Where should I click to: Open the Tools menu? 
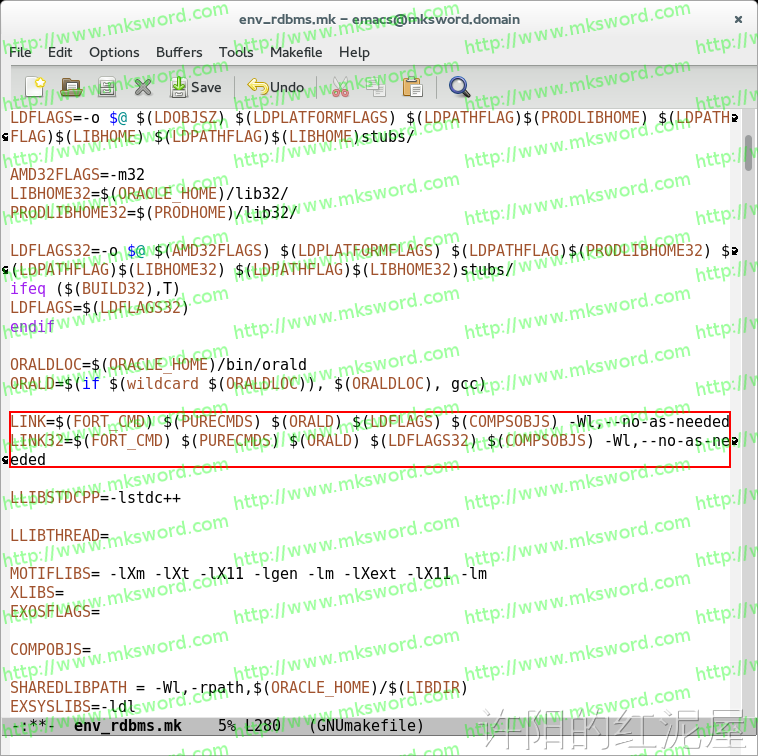pos(236,52)
